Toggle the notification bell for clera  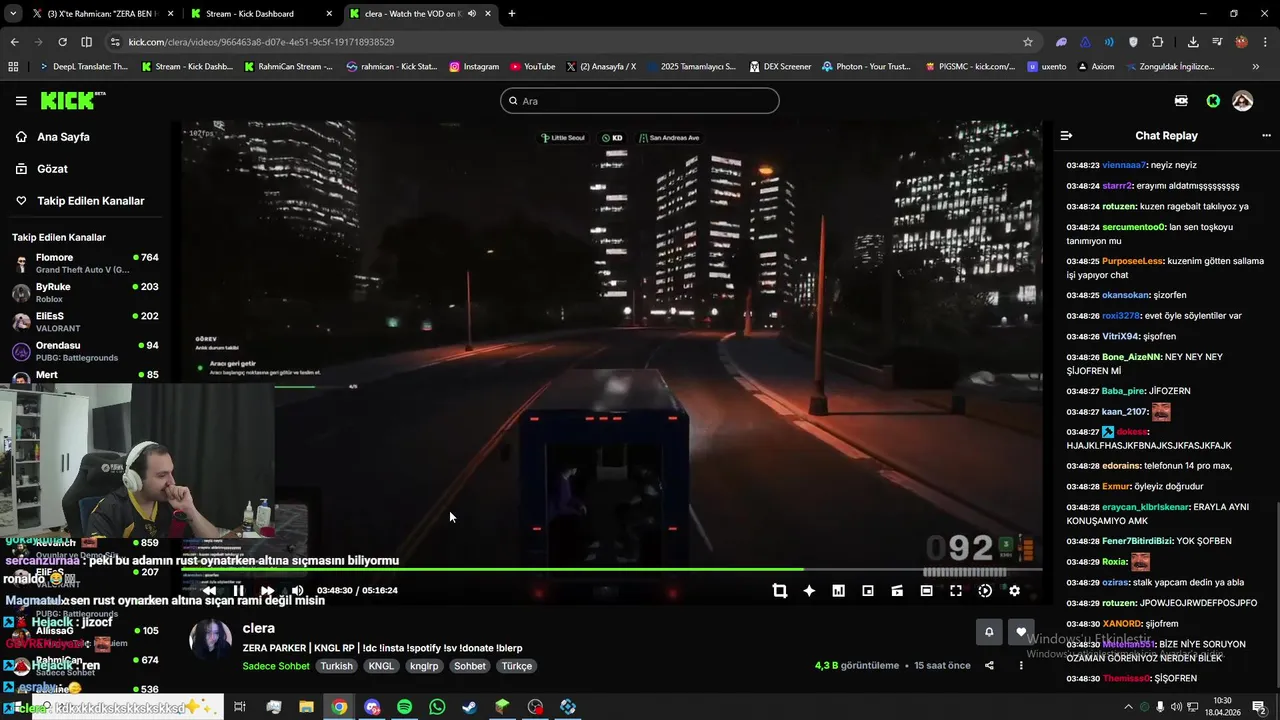[x=989, y=632]
